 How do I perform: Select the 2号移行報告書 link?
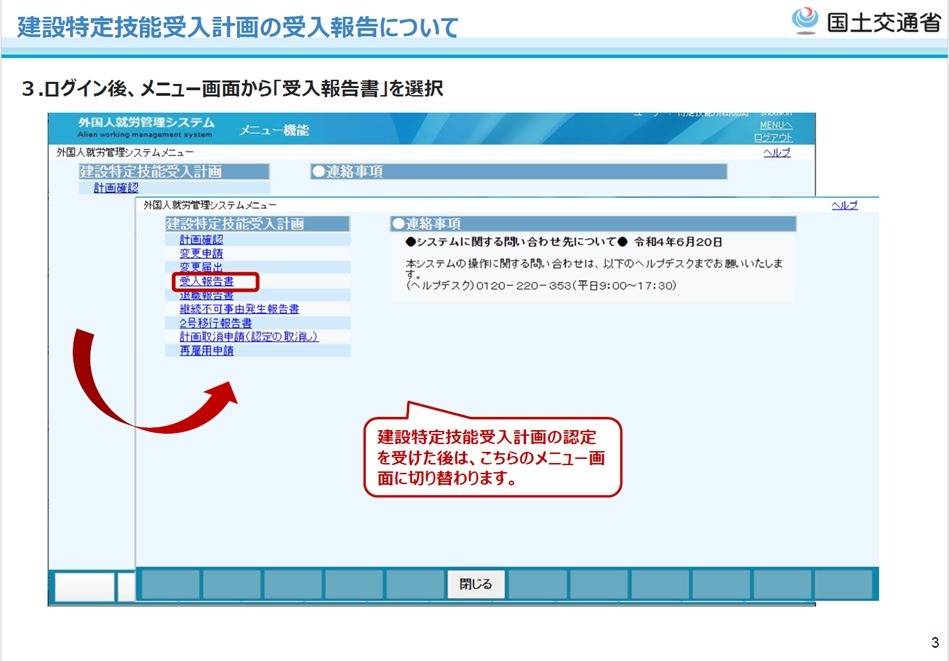click(x=215, y=324)
